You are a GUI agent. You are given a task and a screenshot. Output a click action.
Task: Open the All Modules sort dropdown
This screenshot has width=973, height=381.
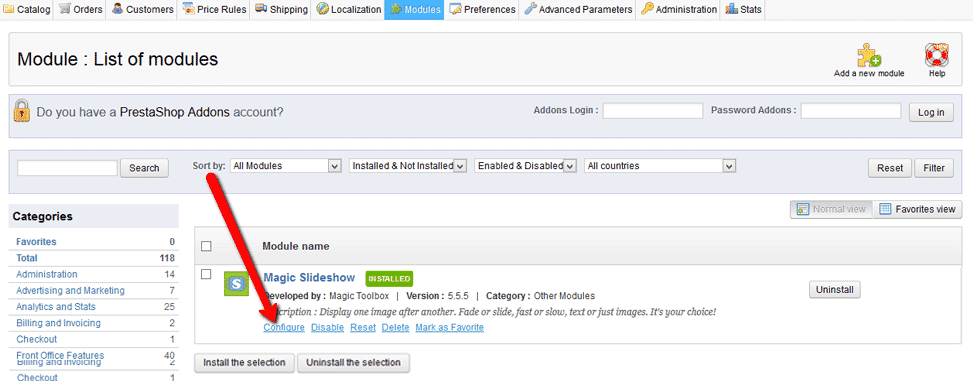(286, 166)
